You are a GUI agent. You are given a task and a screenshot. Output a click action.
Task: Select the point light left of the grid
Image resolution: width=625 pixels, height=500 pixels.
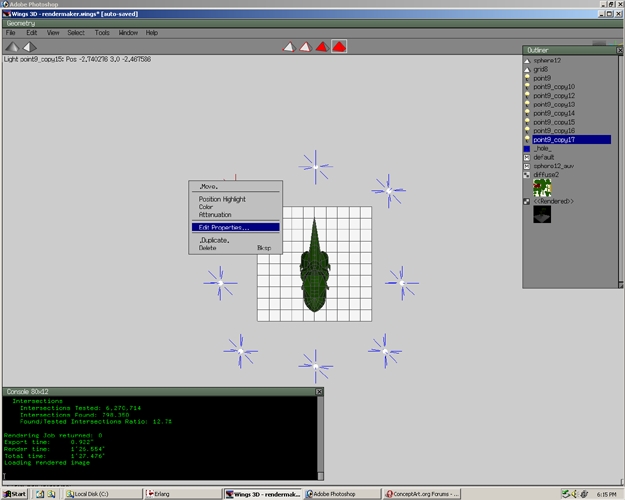pos(220,283)
